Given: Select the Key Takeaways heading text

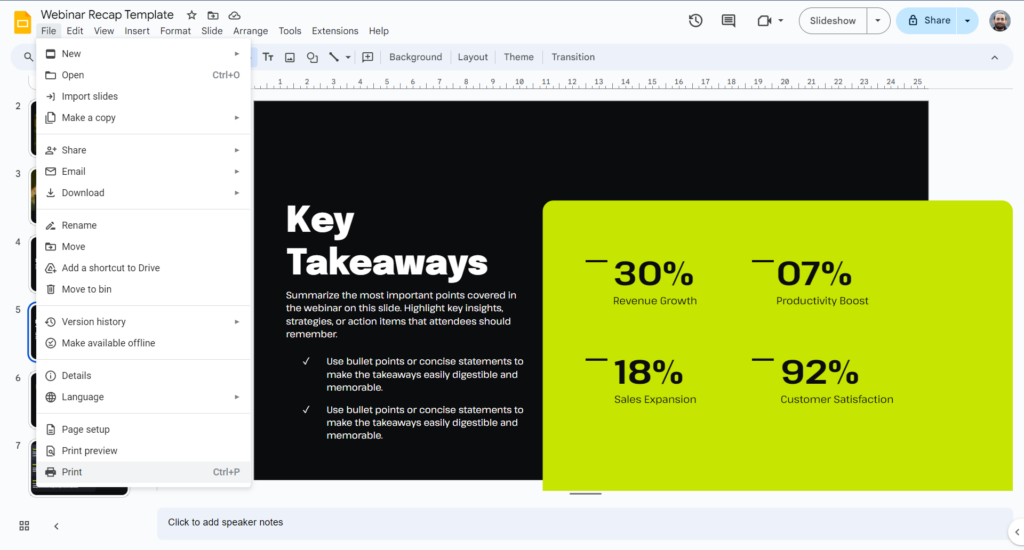Looking at the screenshot, I should [x=387, y=240].
